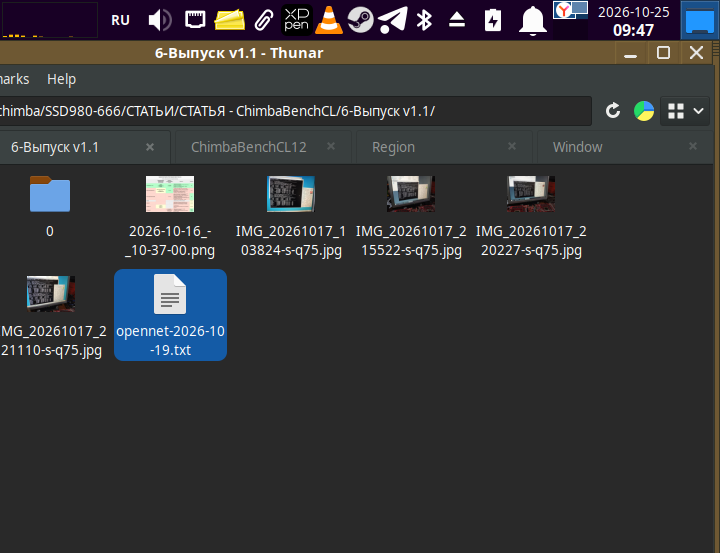The width and height of the screenshot is (720, 553).
Task: Select IMG_20261017_221110-s-q75.jpg thumbnail
Action: (51, 294)
